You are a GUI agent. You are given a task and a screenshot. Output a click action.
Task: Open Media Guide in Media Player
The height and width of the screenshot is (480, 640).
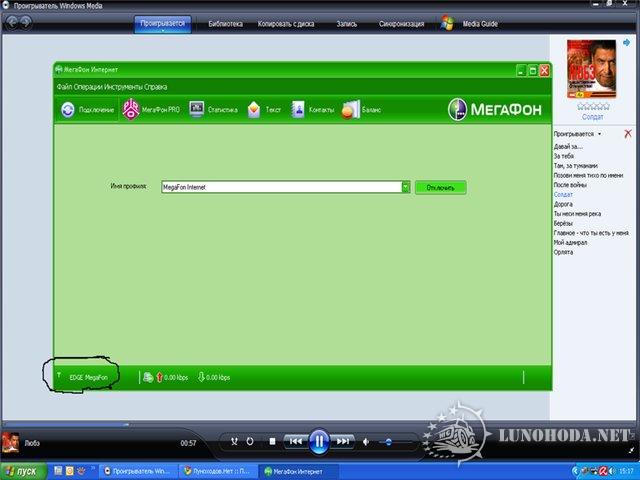(480, 24)
